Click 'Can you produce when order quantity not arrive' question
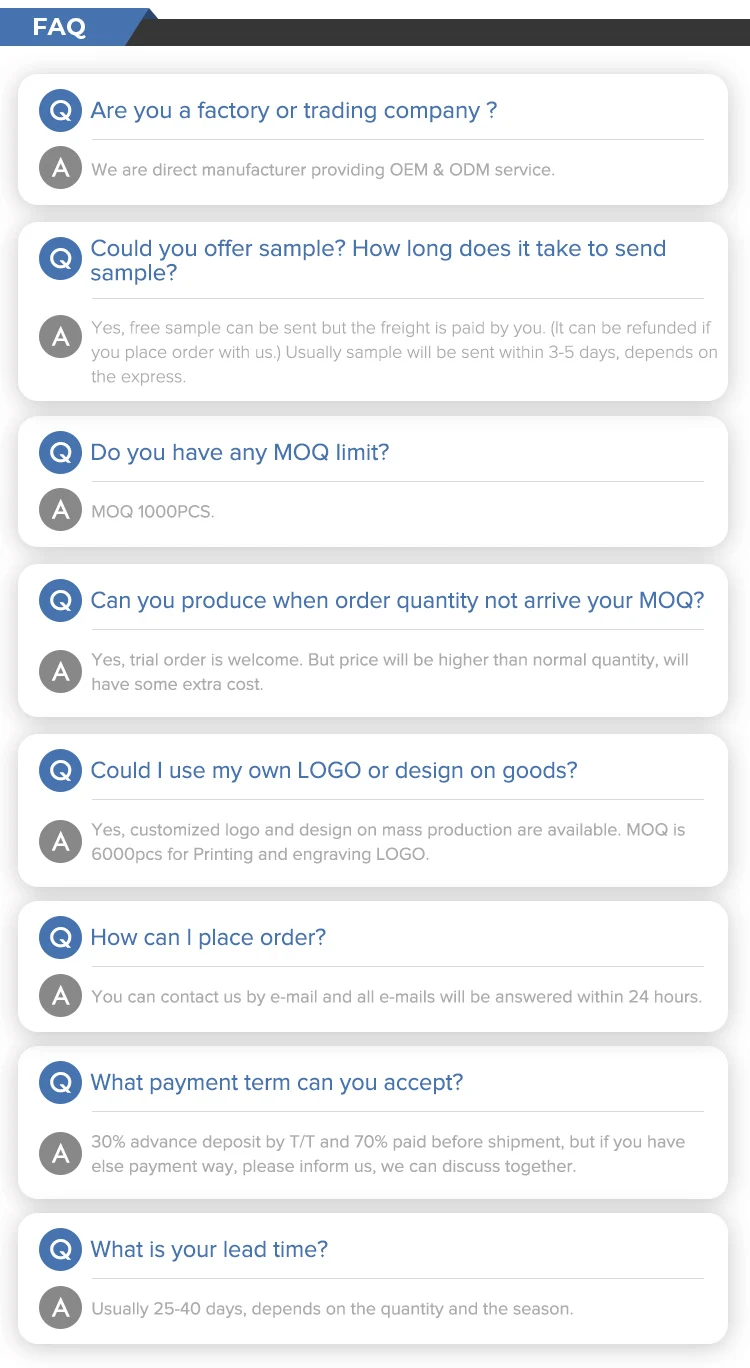The width and height of the screenshot is (750, 1368). coord(397,600)
